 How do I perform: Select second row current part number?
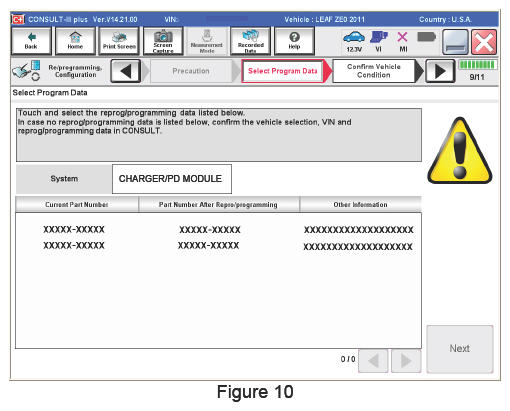74,246
